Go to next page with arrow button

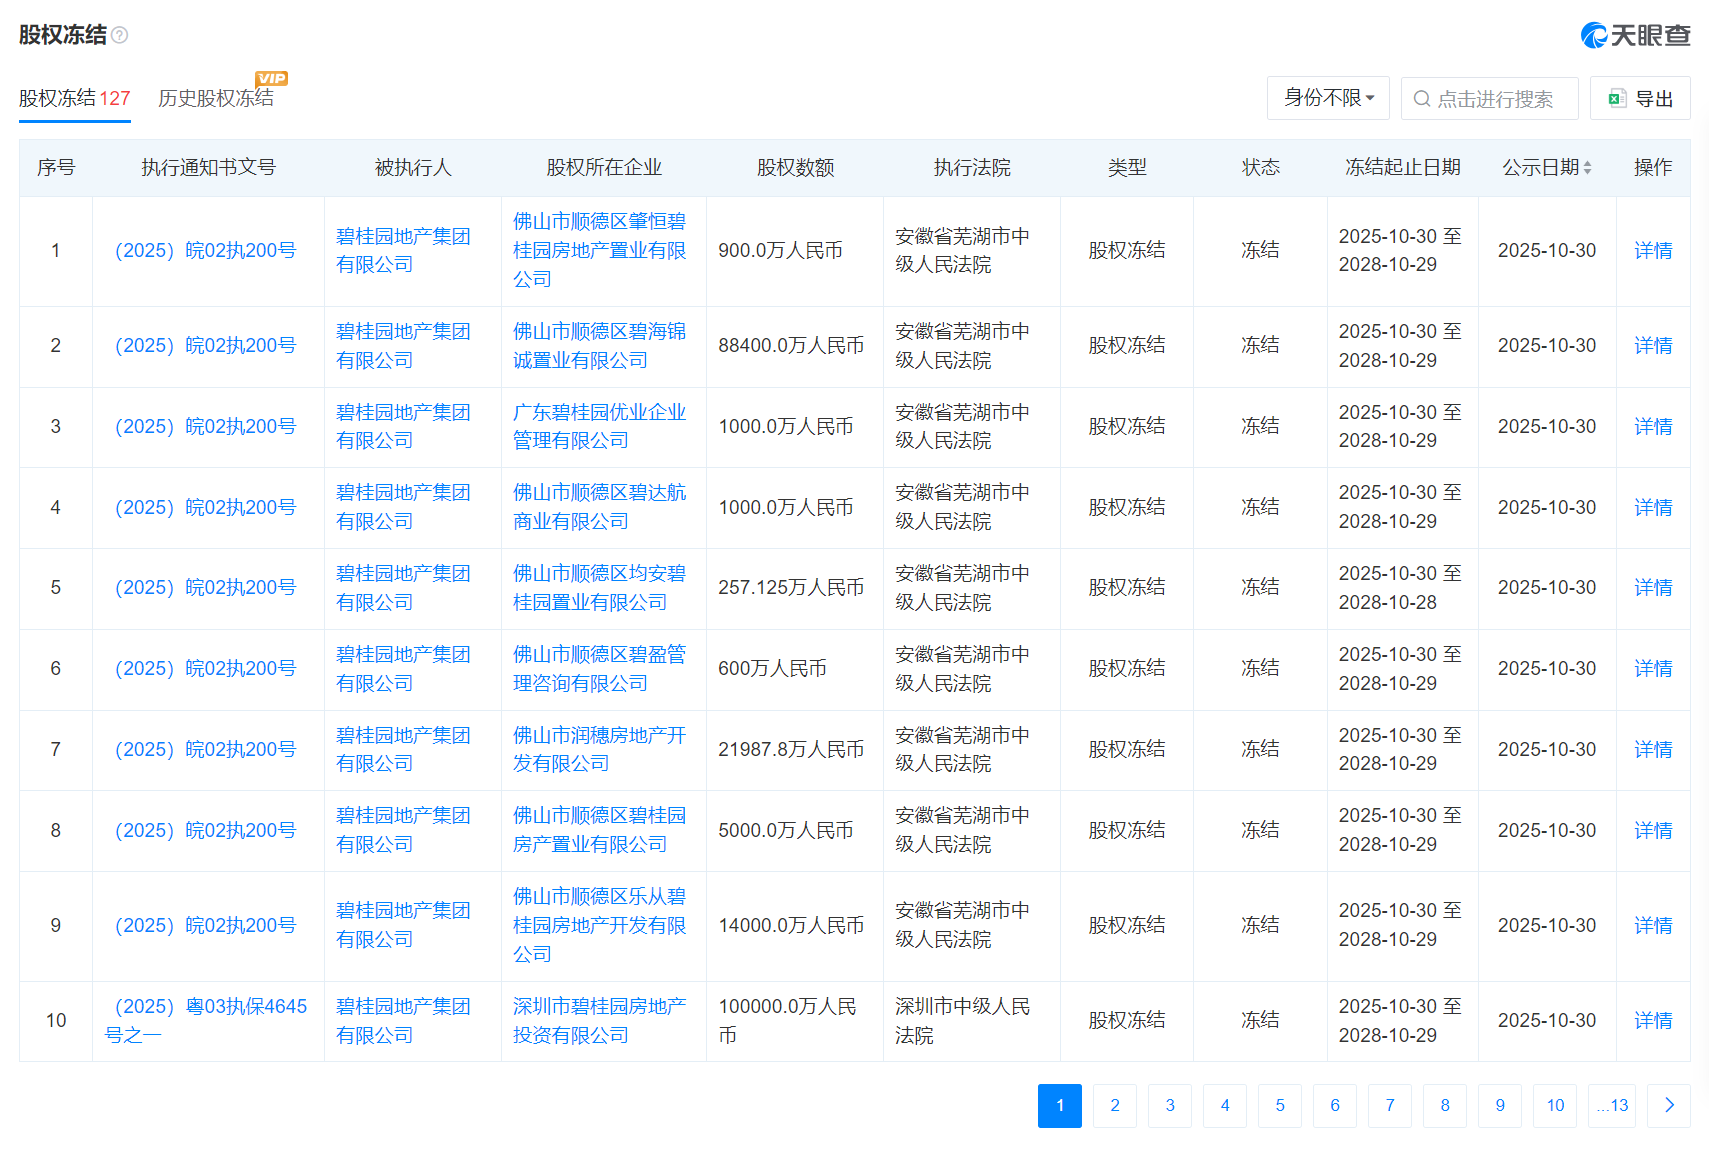tap(1668, 1105)
